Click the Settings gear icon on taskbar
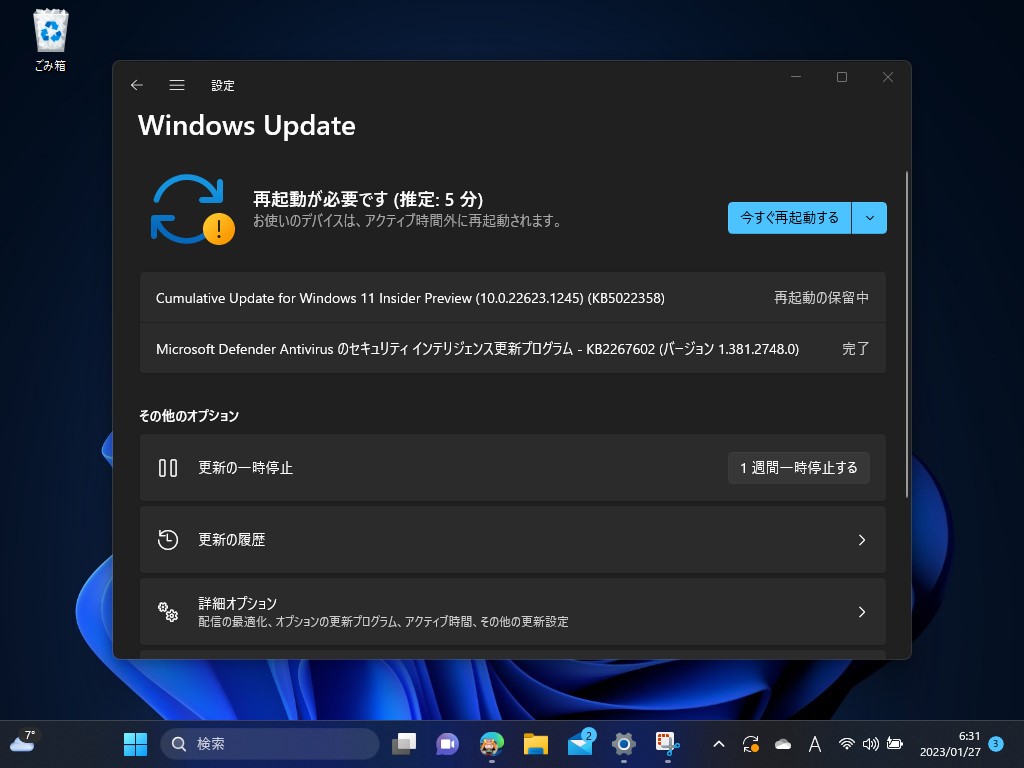Screen dimensions: 1024x768 [x=624, y=744]
